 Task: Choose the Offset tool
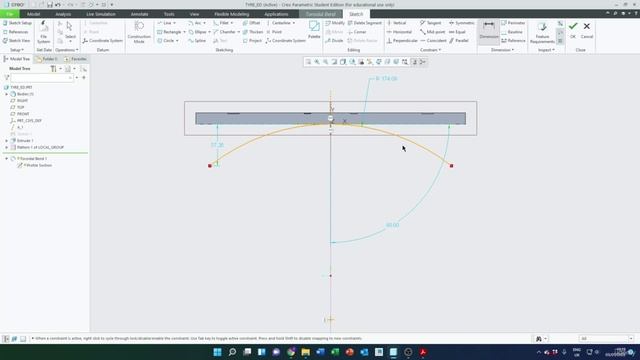click(251, 23)
